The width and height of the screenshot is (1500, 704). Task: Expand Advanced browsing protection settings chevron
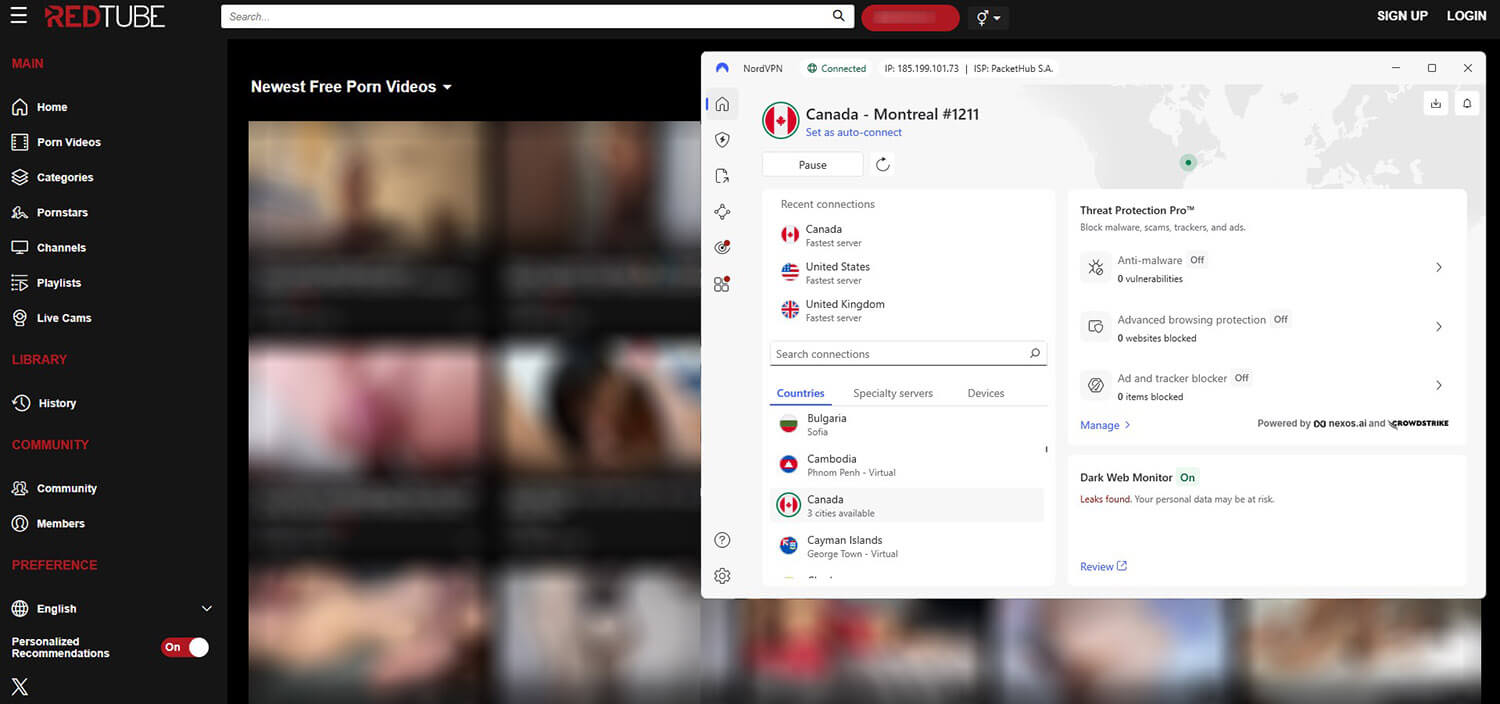[1438, 326]
